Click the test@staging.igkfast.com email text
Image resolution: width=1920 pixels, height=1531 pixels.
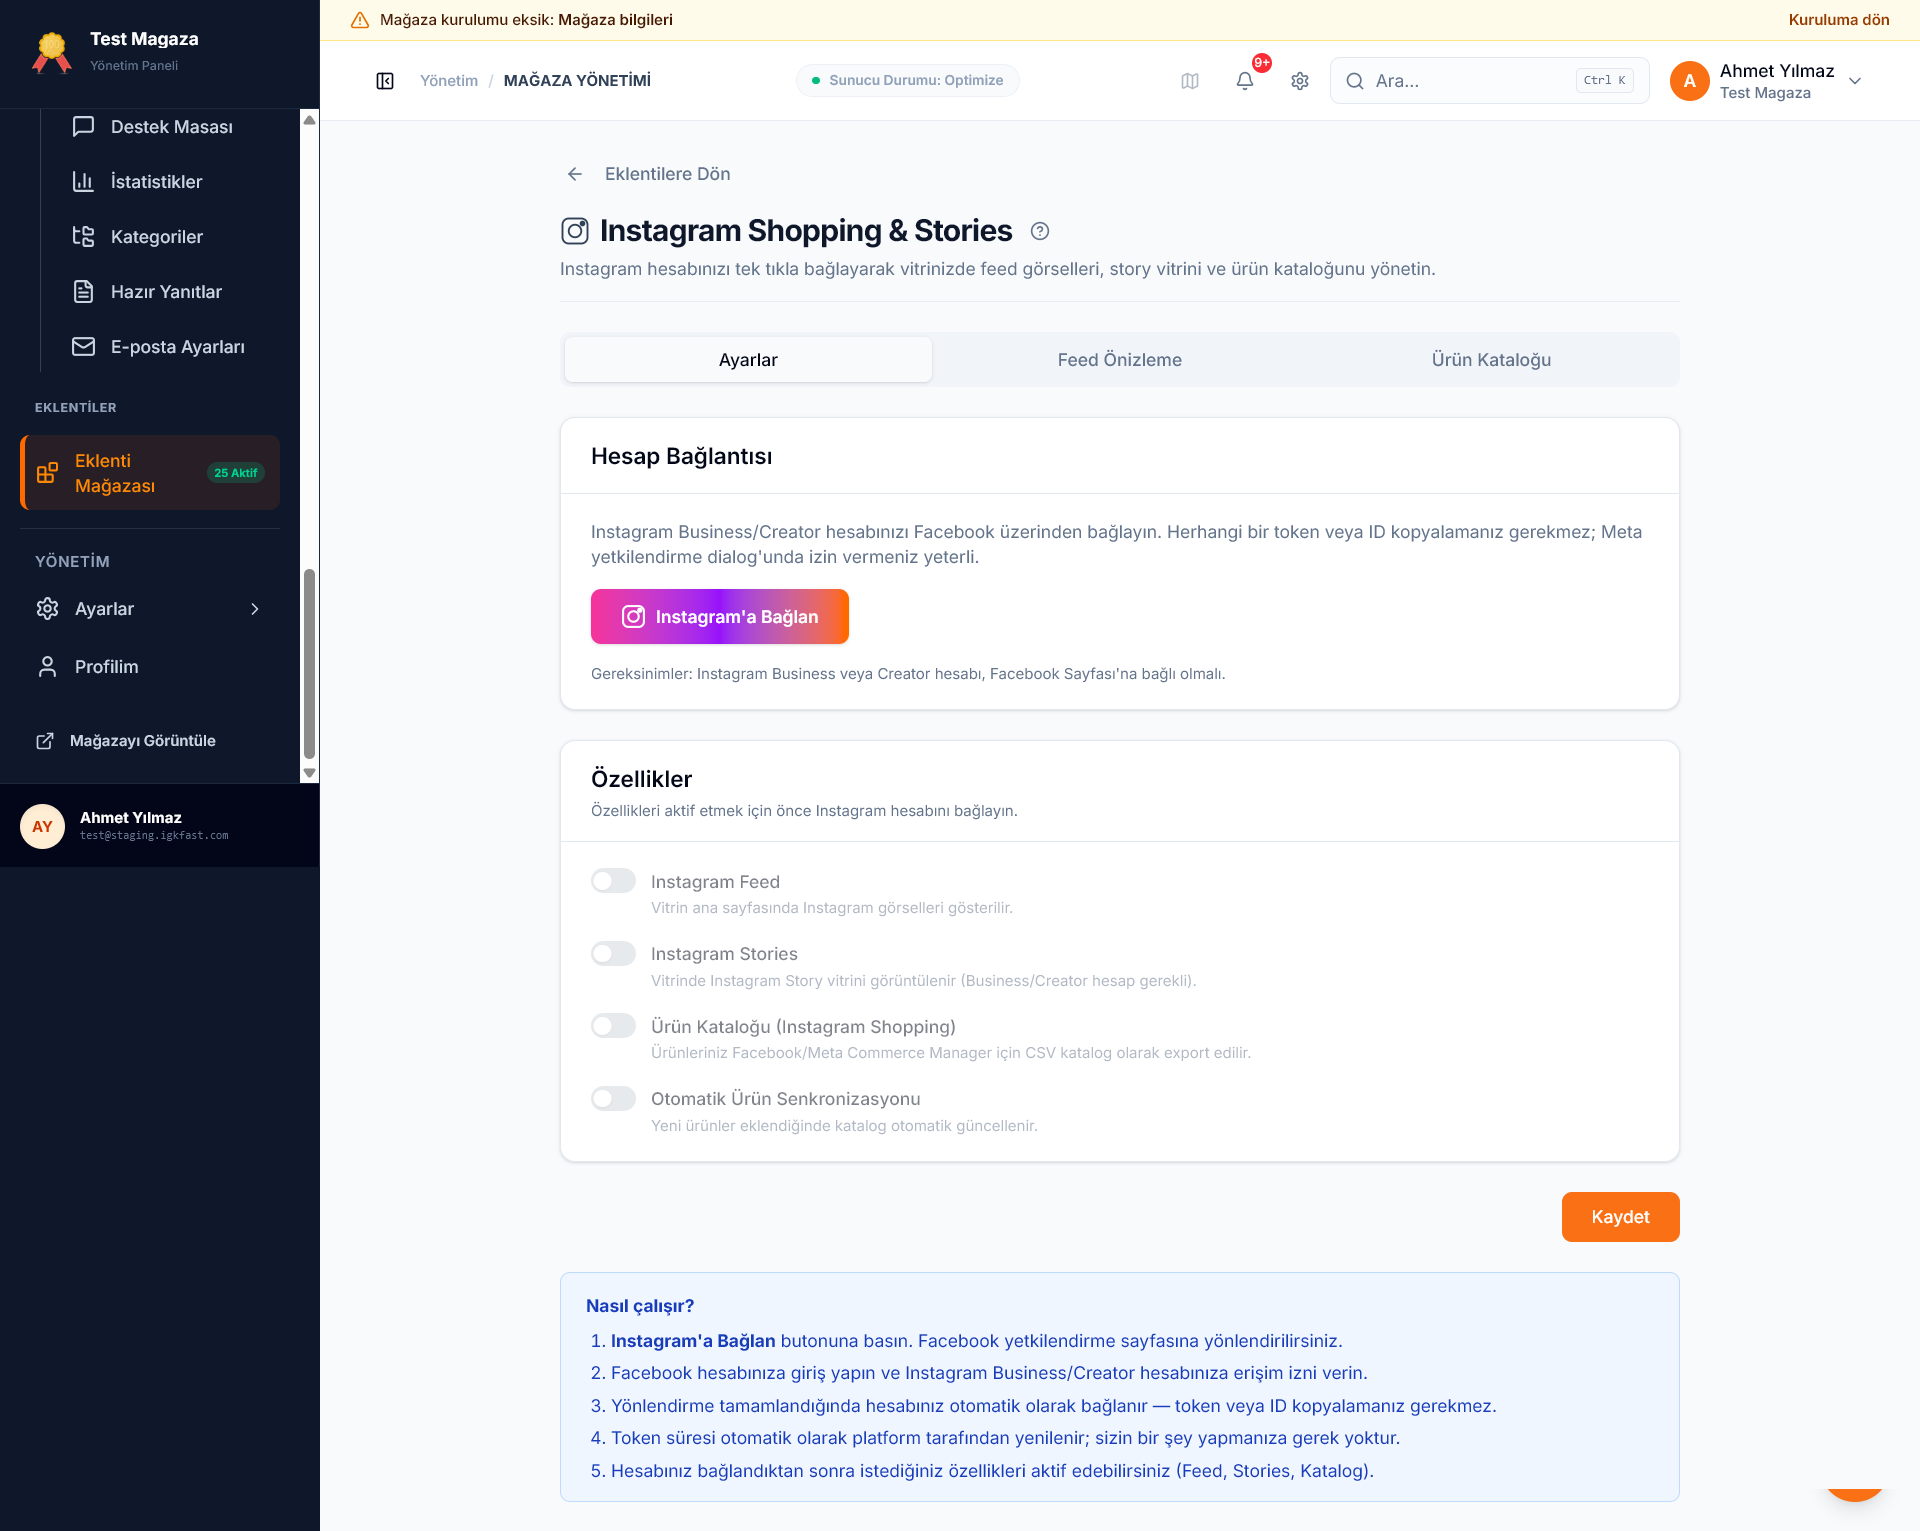click(x=154, y=836)
